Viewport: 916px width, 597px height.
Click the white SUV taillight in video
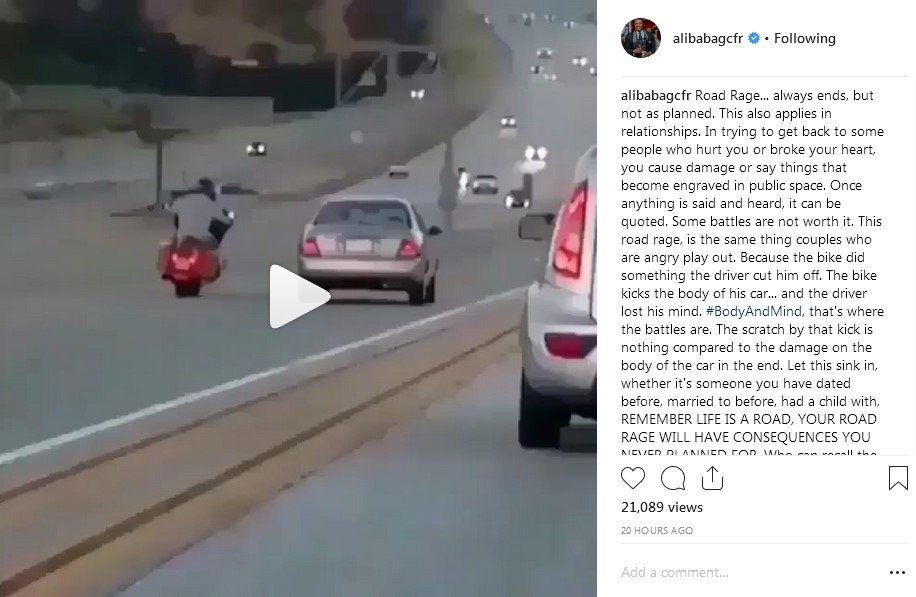point(570,234)
